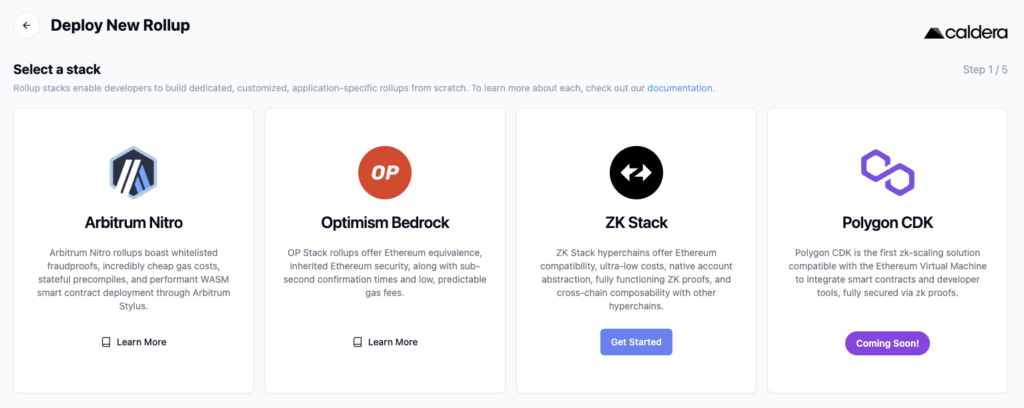Viewport: 1024px width, 408px height.
Task: Select the ZK Stack card title
Action: pyautogui.click(x=636, y=222)
